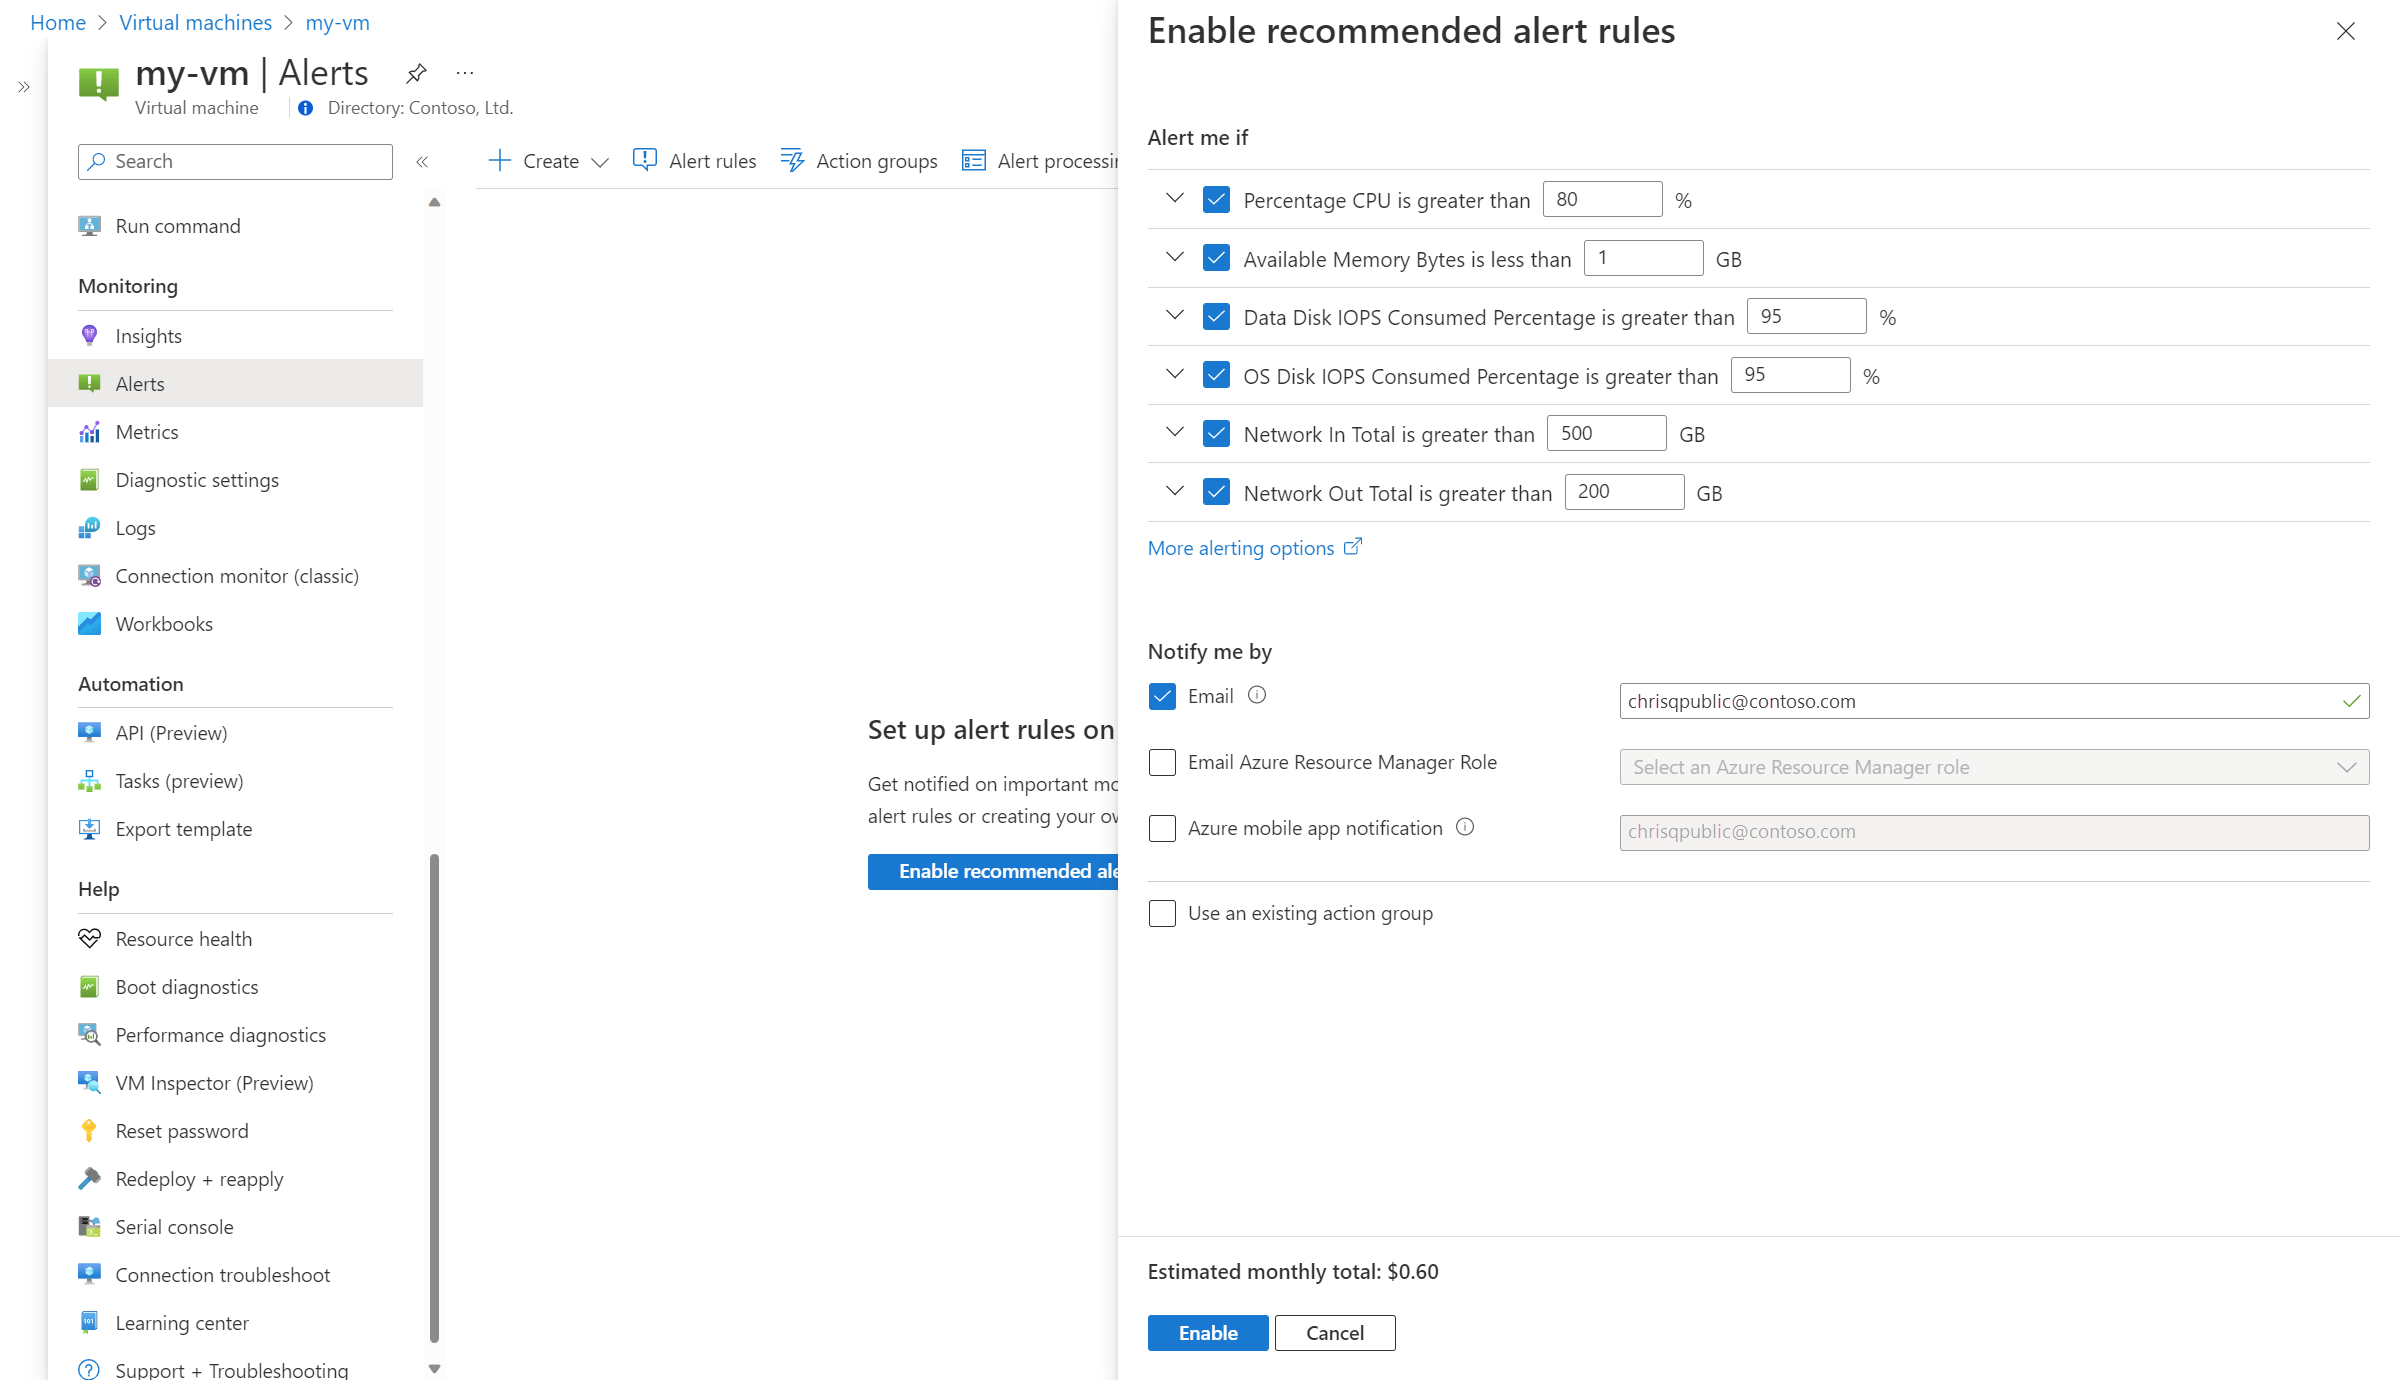Open Connection monitor (classic)
Screen dimensions: 2400x1380
coord(237,575)
